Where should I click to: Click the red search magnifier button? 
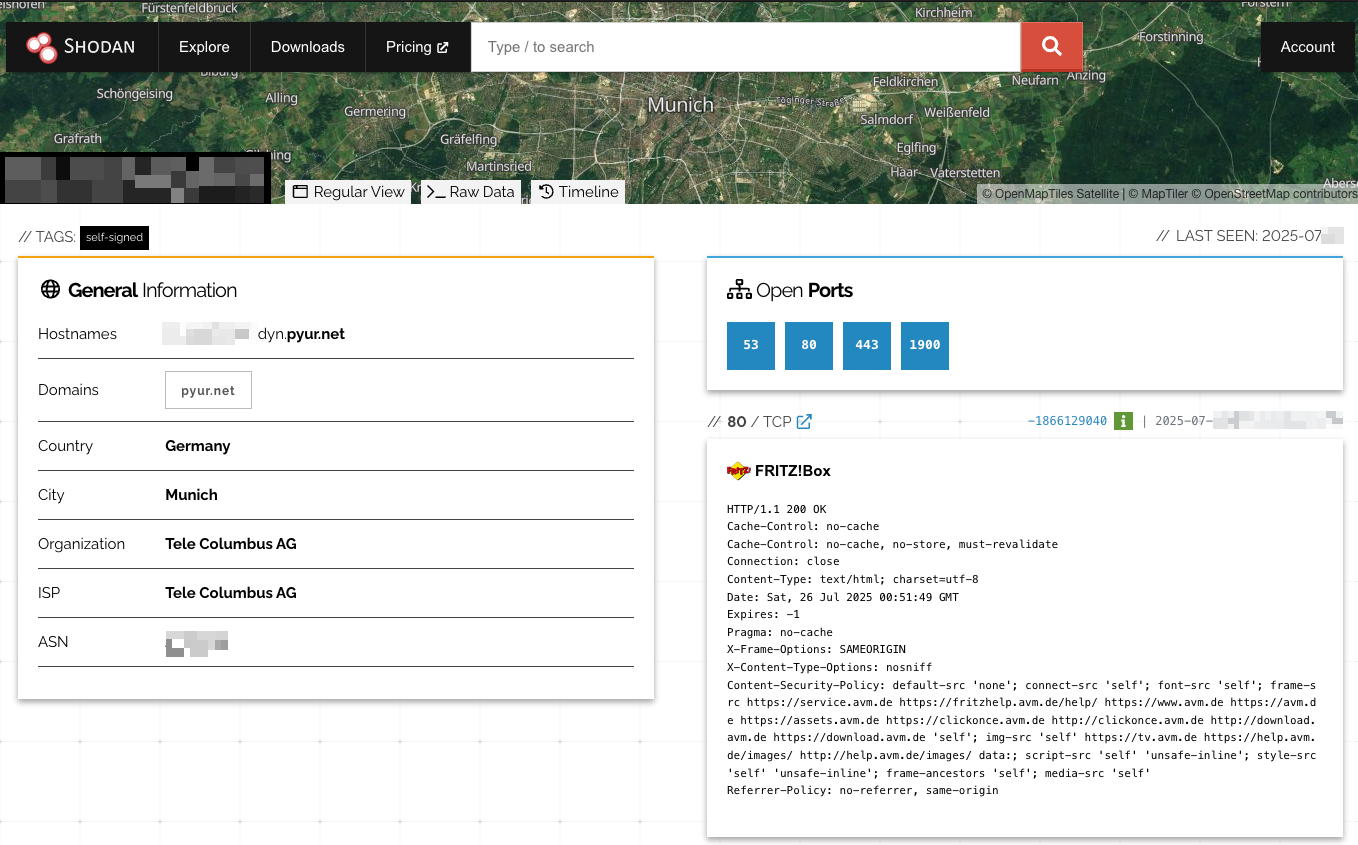coord(1051,47)
